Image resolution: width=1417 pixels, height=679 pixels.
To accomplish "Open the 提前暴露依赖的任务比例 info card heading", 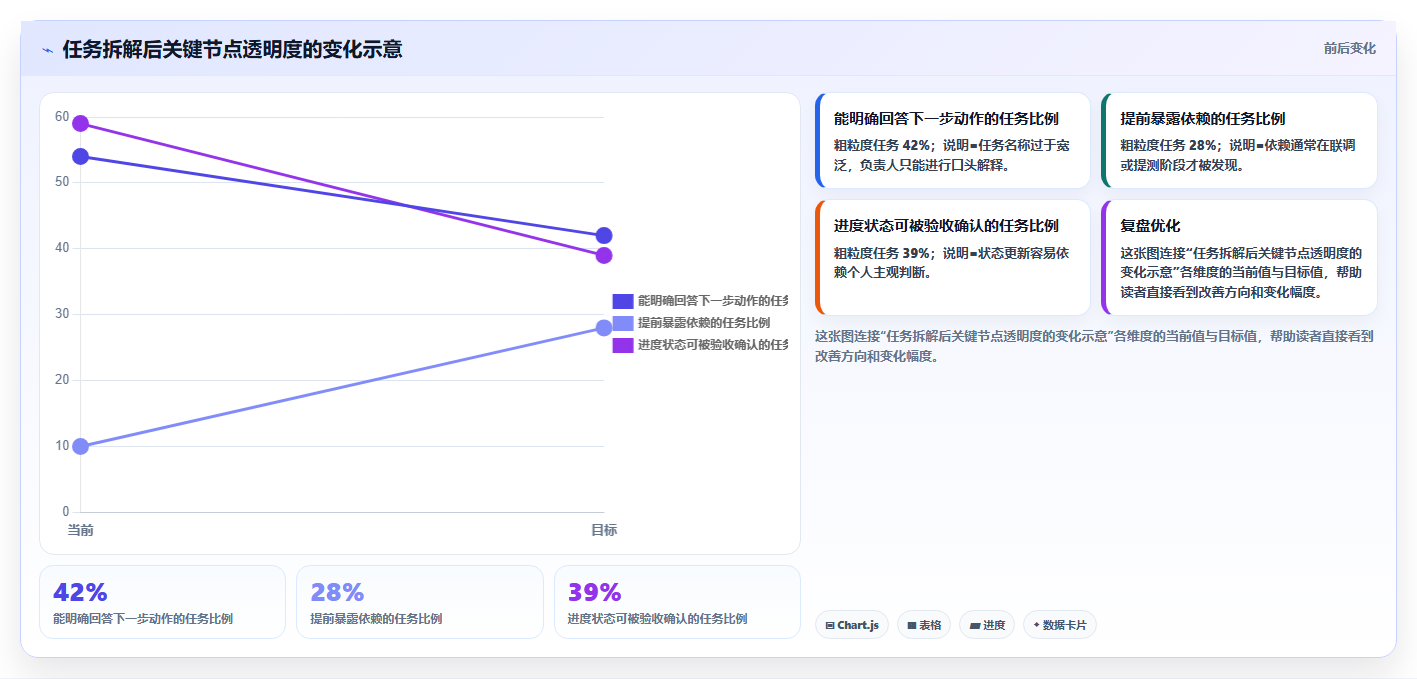I will pyautogui.click(x=1202, y=119).
